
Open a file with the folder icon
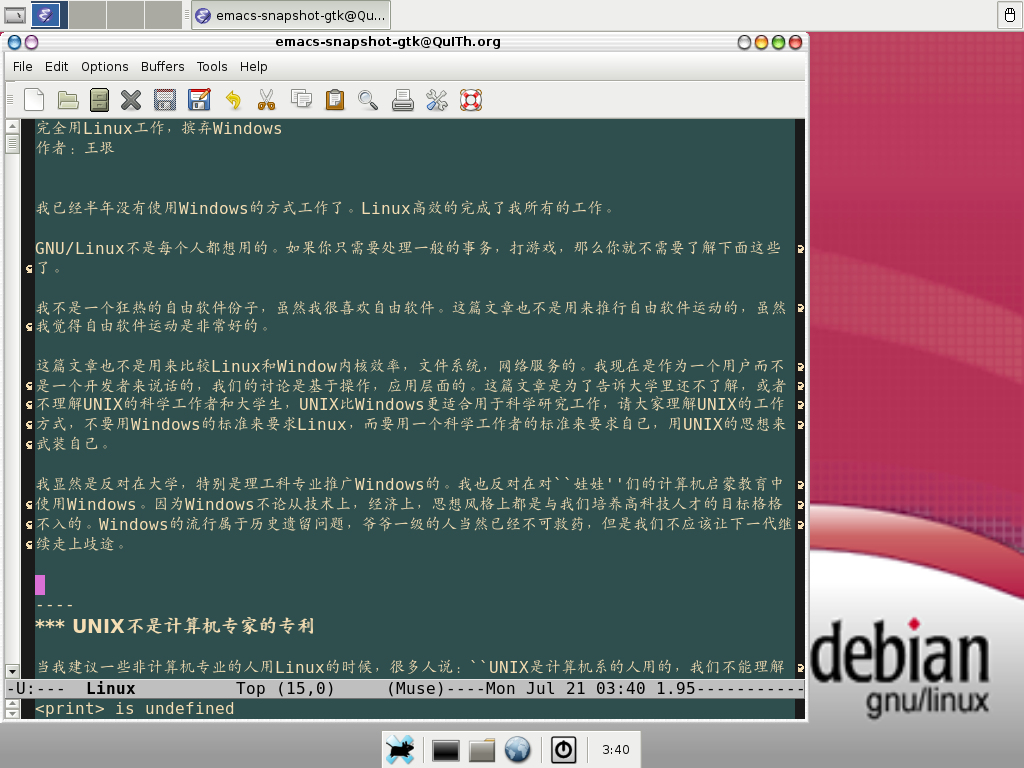(68, 100)
